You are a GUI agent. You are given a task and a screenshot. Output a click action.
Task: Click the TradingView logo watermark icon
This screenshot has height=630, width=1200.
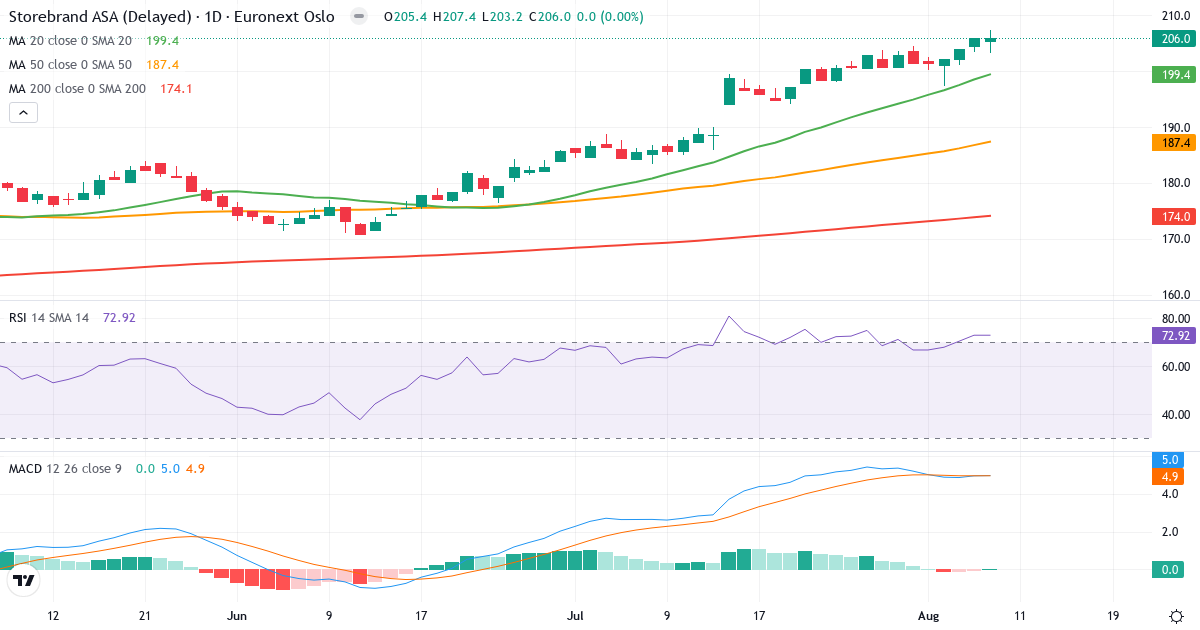(x=24, y=580)
